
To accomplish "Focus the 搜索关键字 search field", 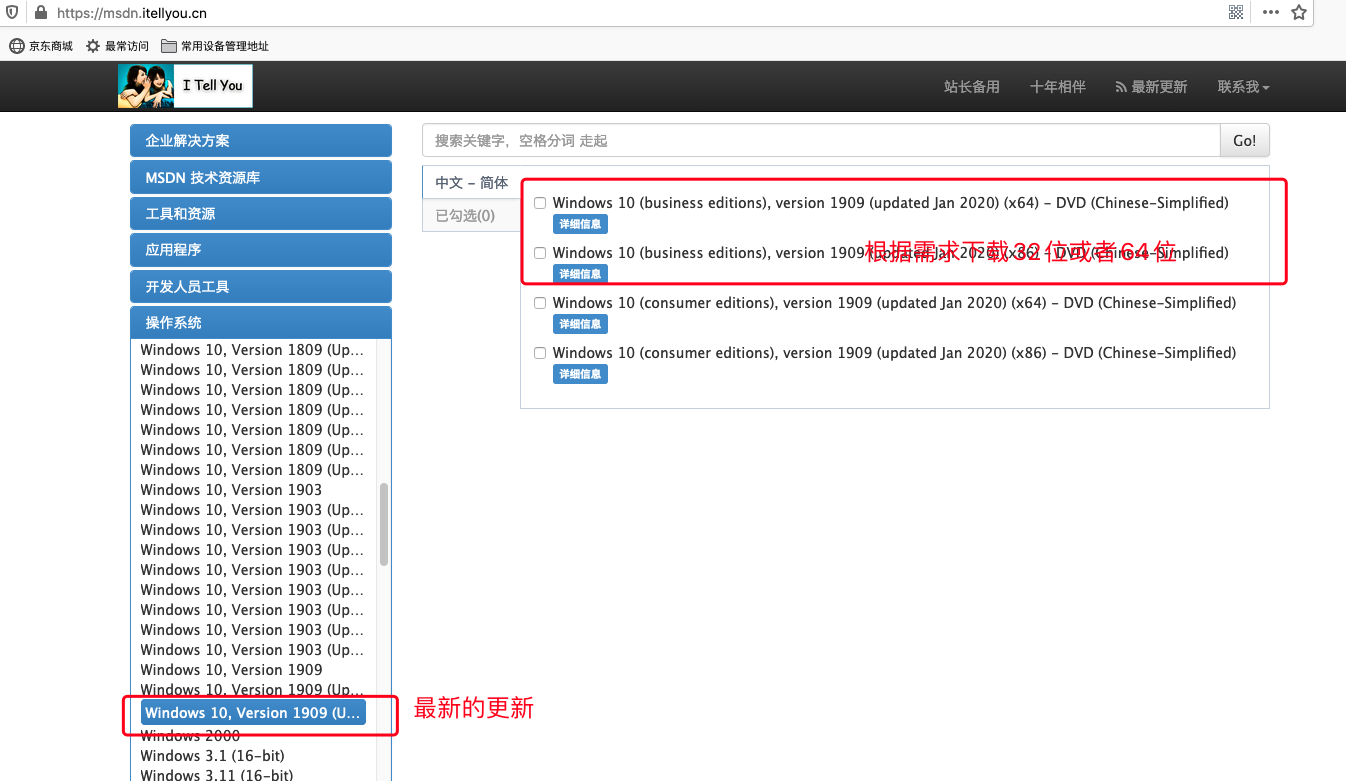I will click(821, 141).
